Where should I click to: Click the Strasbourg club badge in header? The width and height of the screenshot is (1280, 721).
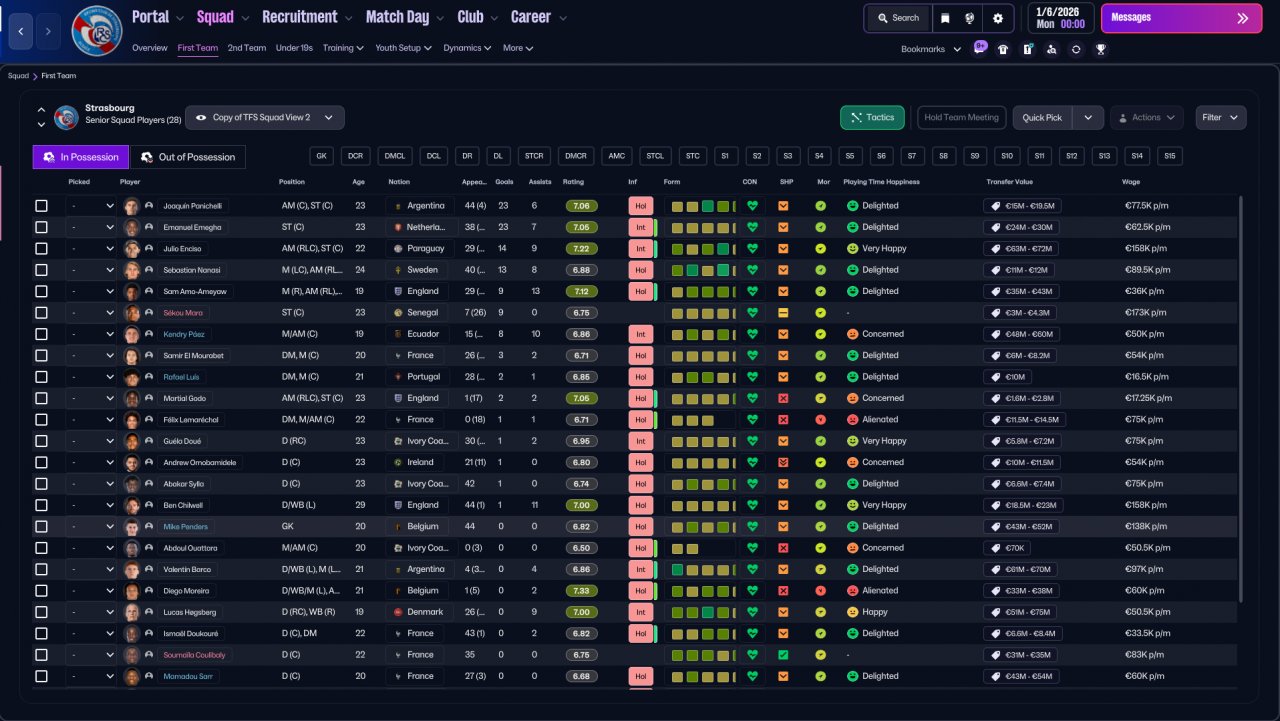point(97,31)
